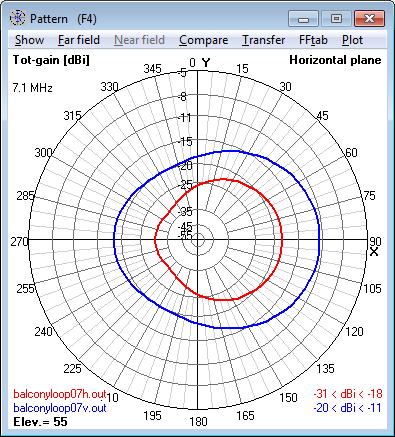Image resolution: width=395 pixels, height=437 pixels.
Task: Click the -35 dB ring label
Action: coord(185,212)
